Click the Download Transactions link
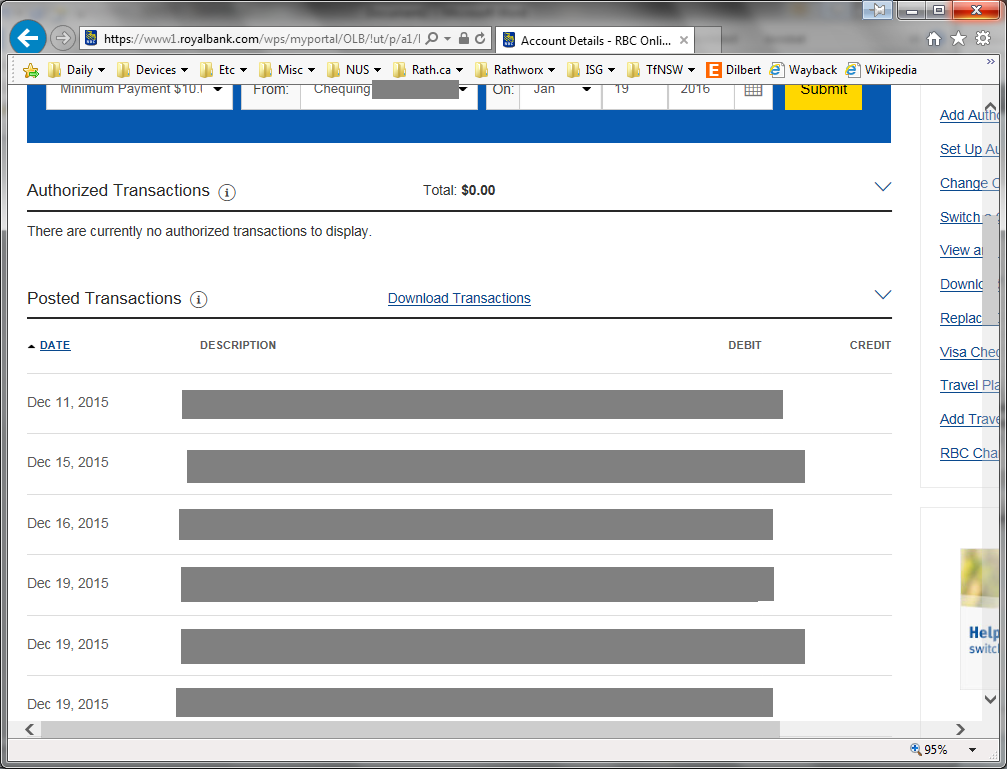This screenshot has height=769, width=1007. pyautogui.click(x=459, y=298)
